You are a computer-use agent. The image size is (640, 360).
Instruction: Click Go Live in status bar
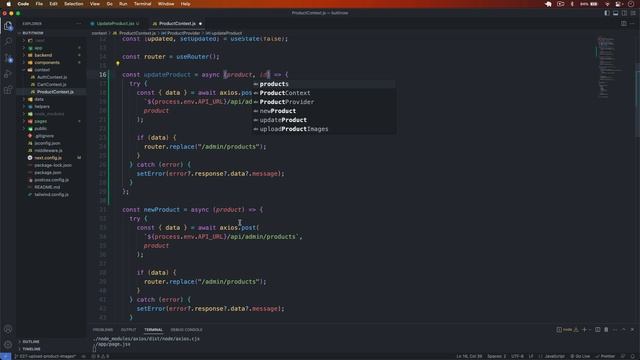click(x=580, y=356)
